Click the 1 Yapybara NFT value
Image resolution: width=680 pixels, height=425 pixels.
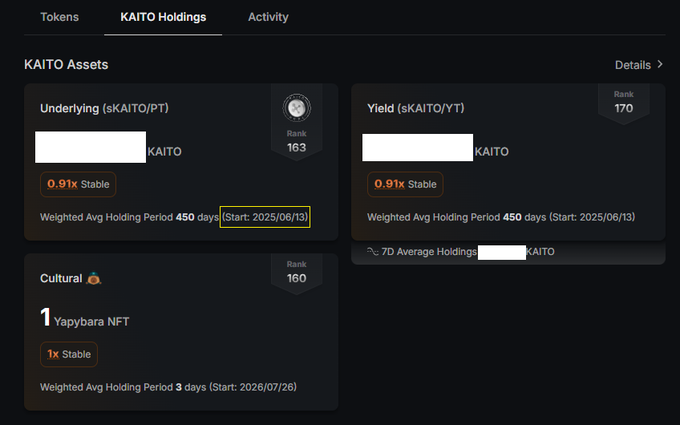click(x=85, y=317)
